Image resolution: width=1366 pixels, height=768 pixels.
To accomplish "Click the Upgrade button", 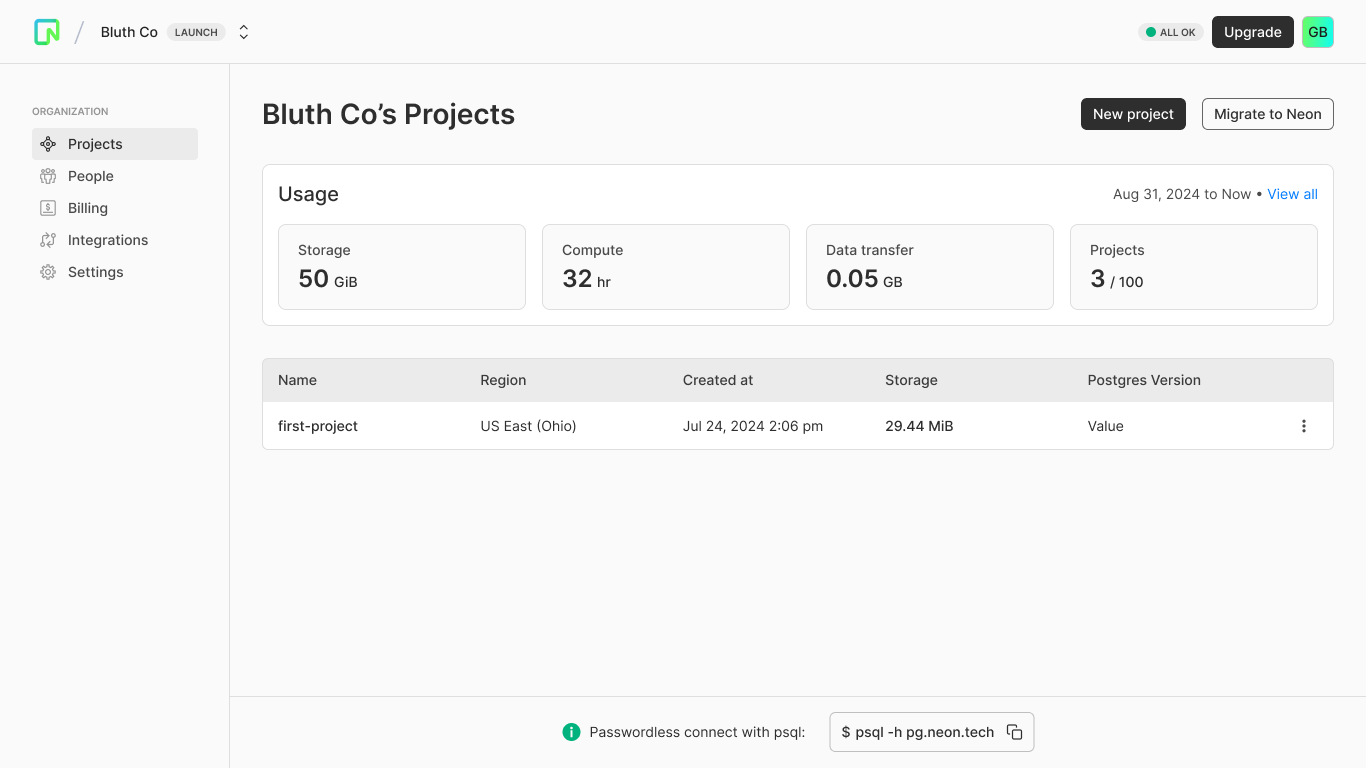I will tap(1252, 32).
